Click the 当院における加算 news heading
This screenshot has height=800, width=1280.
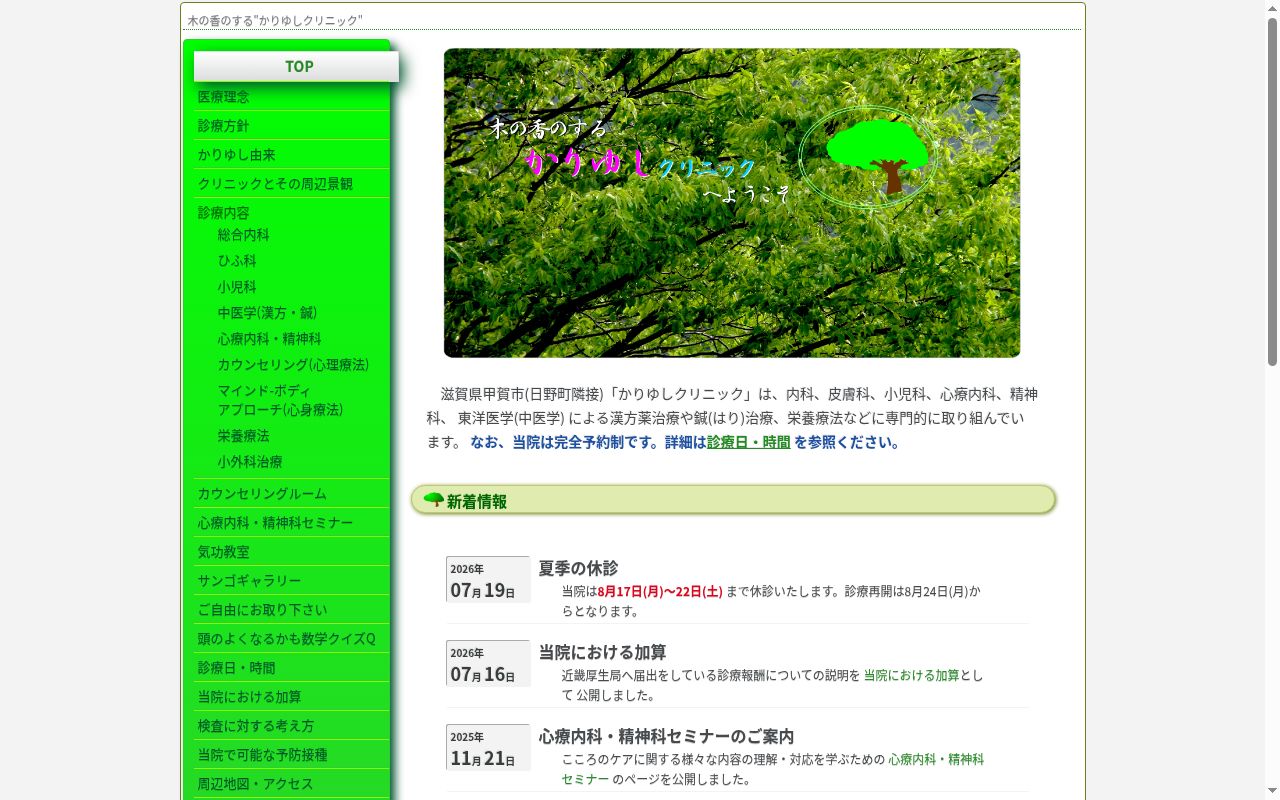click(602, 652)
